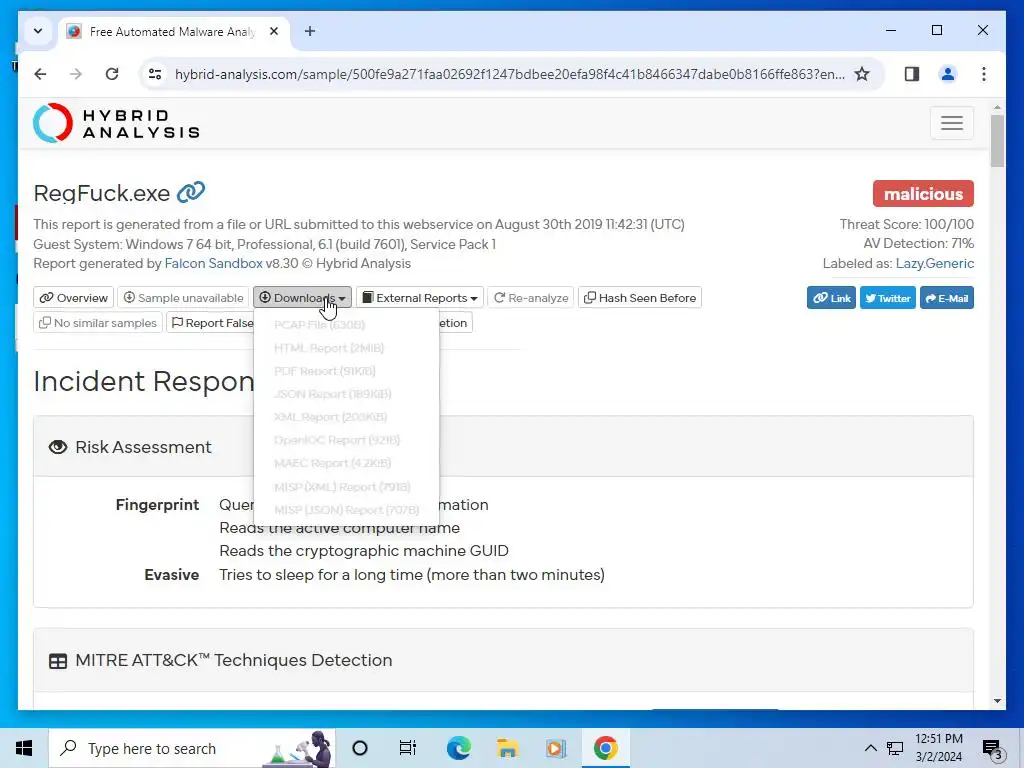1024x768 pixels.
Task: Open the notification center icon
Action: (x=992, y=748)
